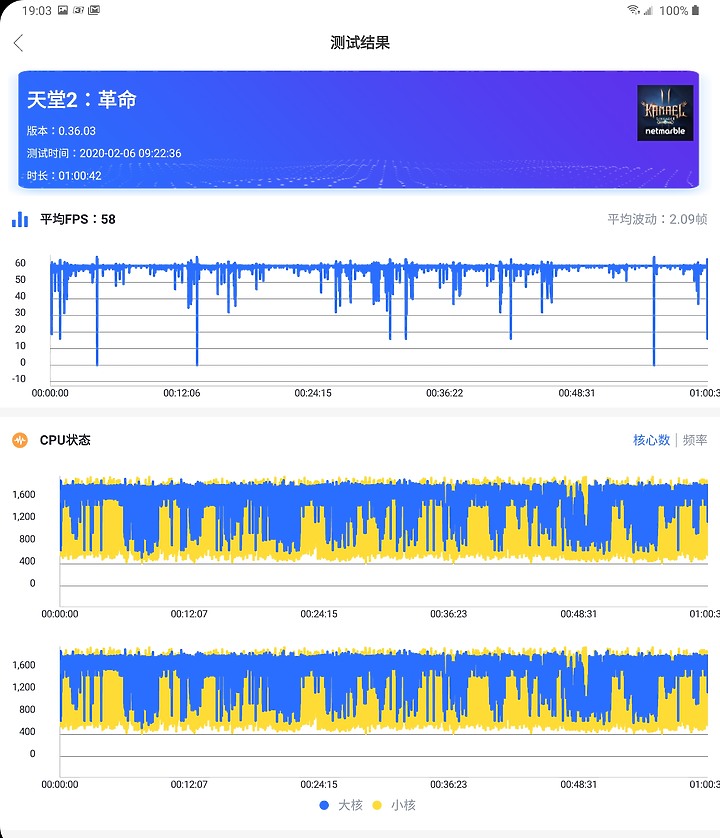The image size is (720, 838).
Task: Tap the battery icon in status bar
Action: click(695, 10)
